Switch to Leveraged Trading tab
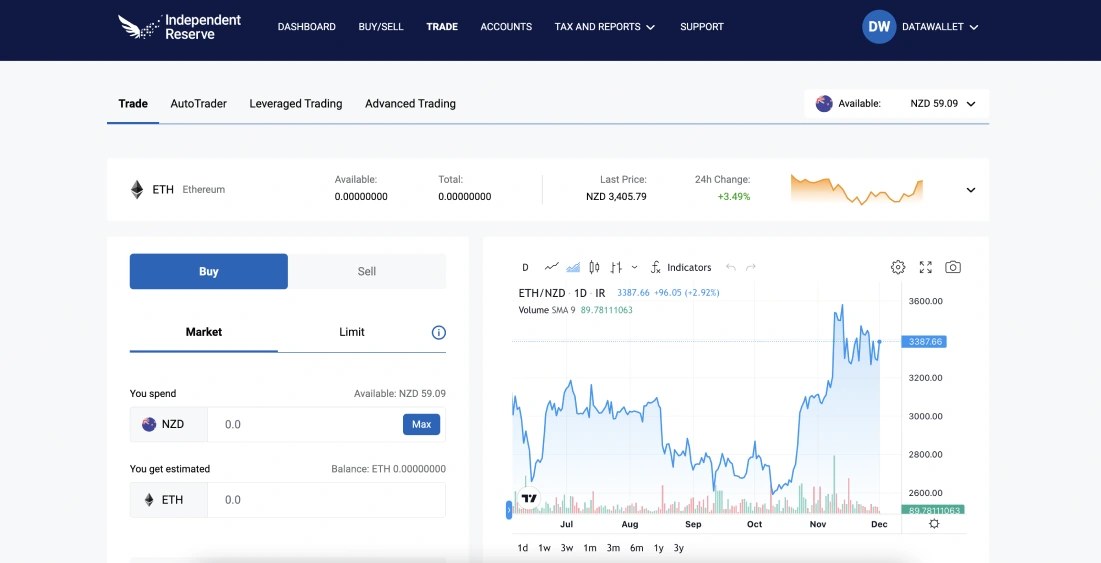Screen dimensions: 1101x563 pyautogui.click(x=296, y=103)
